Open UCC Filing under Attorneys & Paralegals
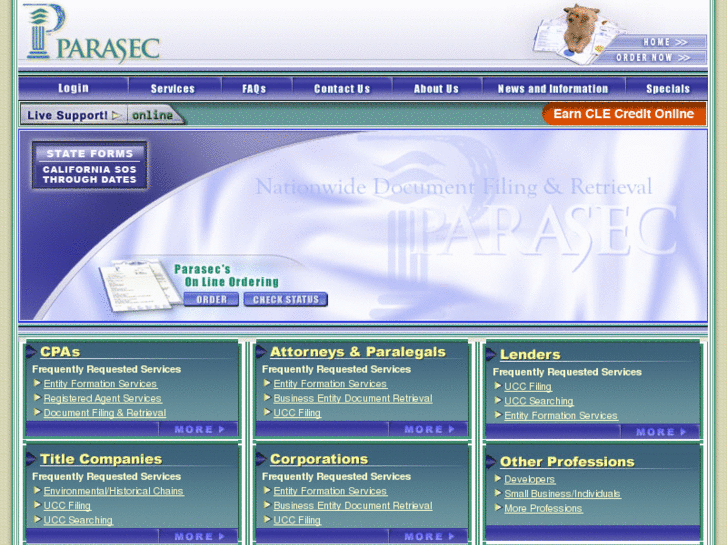The width and height of the screenshot is (727, 545). [297, 413]
